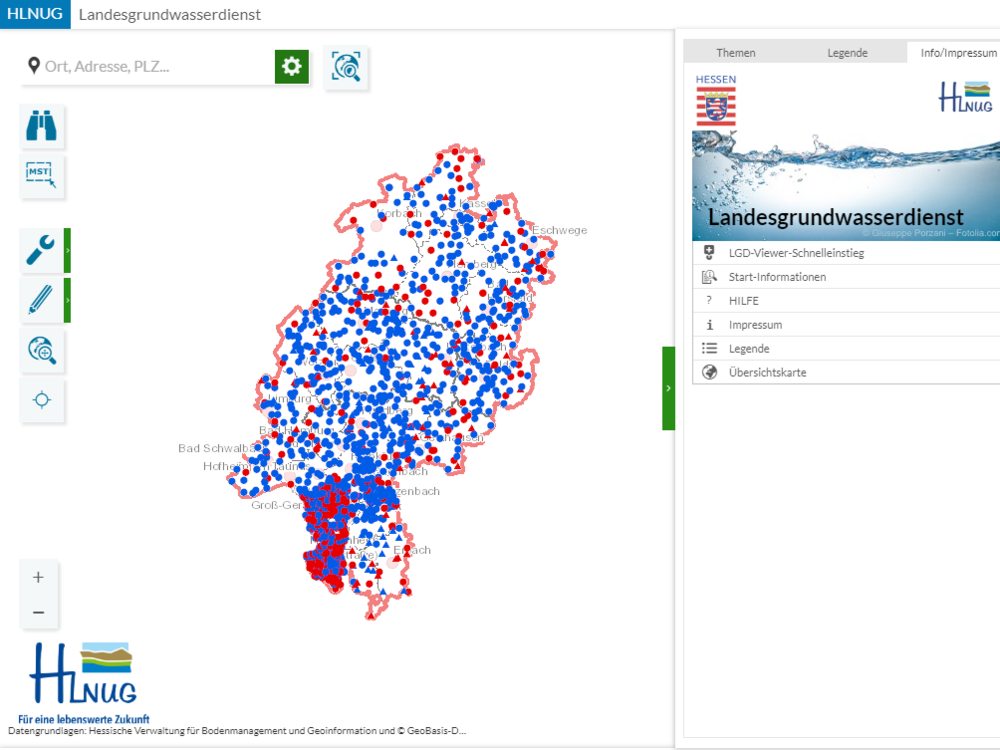Open the pencil drawing tool
This screenshot has height=750, width=1000.
tap(42, 300)
